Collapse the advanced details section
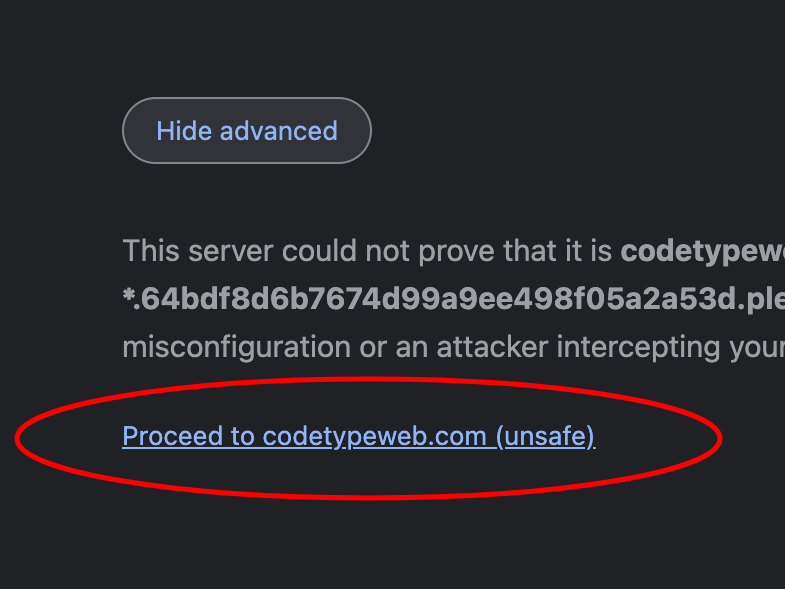 [247, 131]
